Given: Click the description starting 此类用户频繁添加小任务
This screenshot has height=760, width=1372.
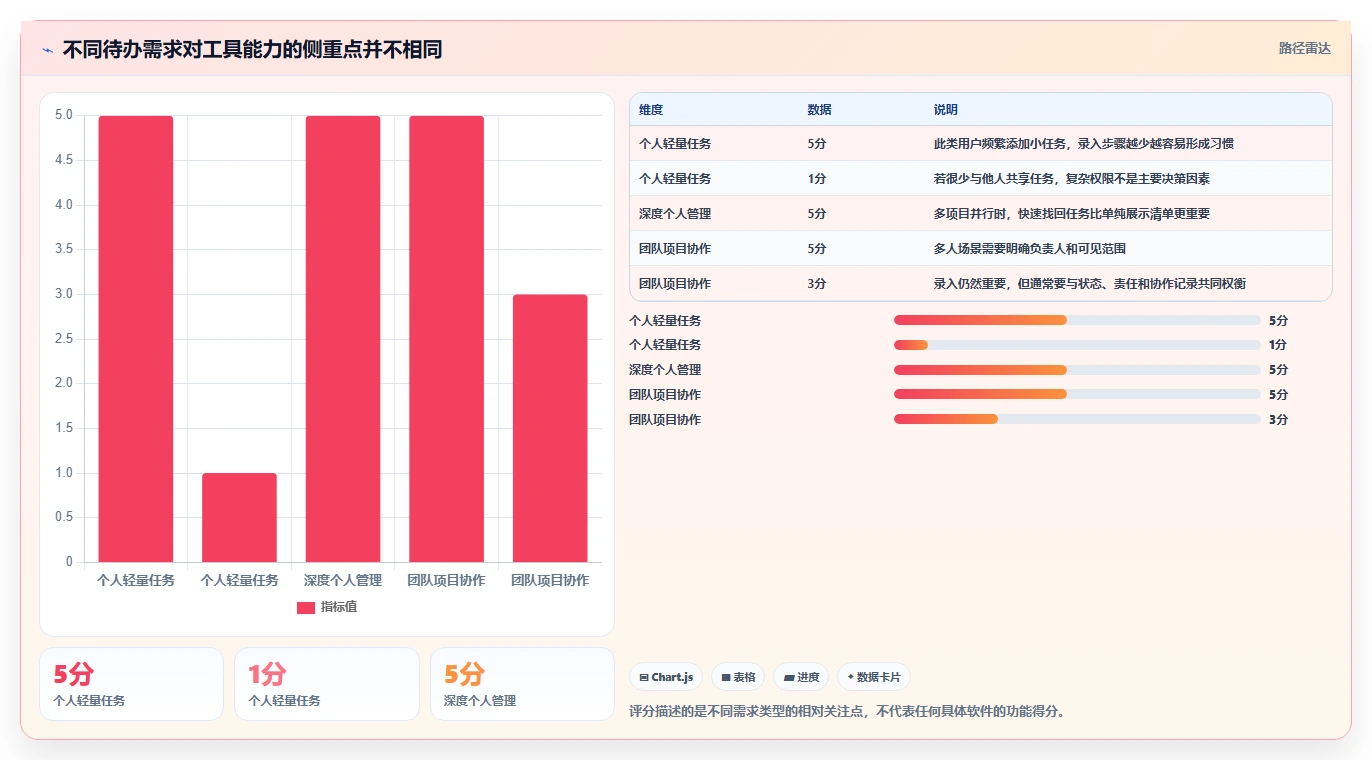Looking at the screenshot, I should click(1083, 144).
